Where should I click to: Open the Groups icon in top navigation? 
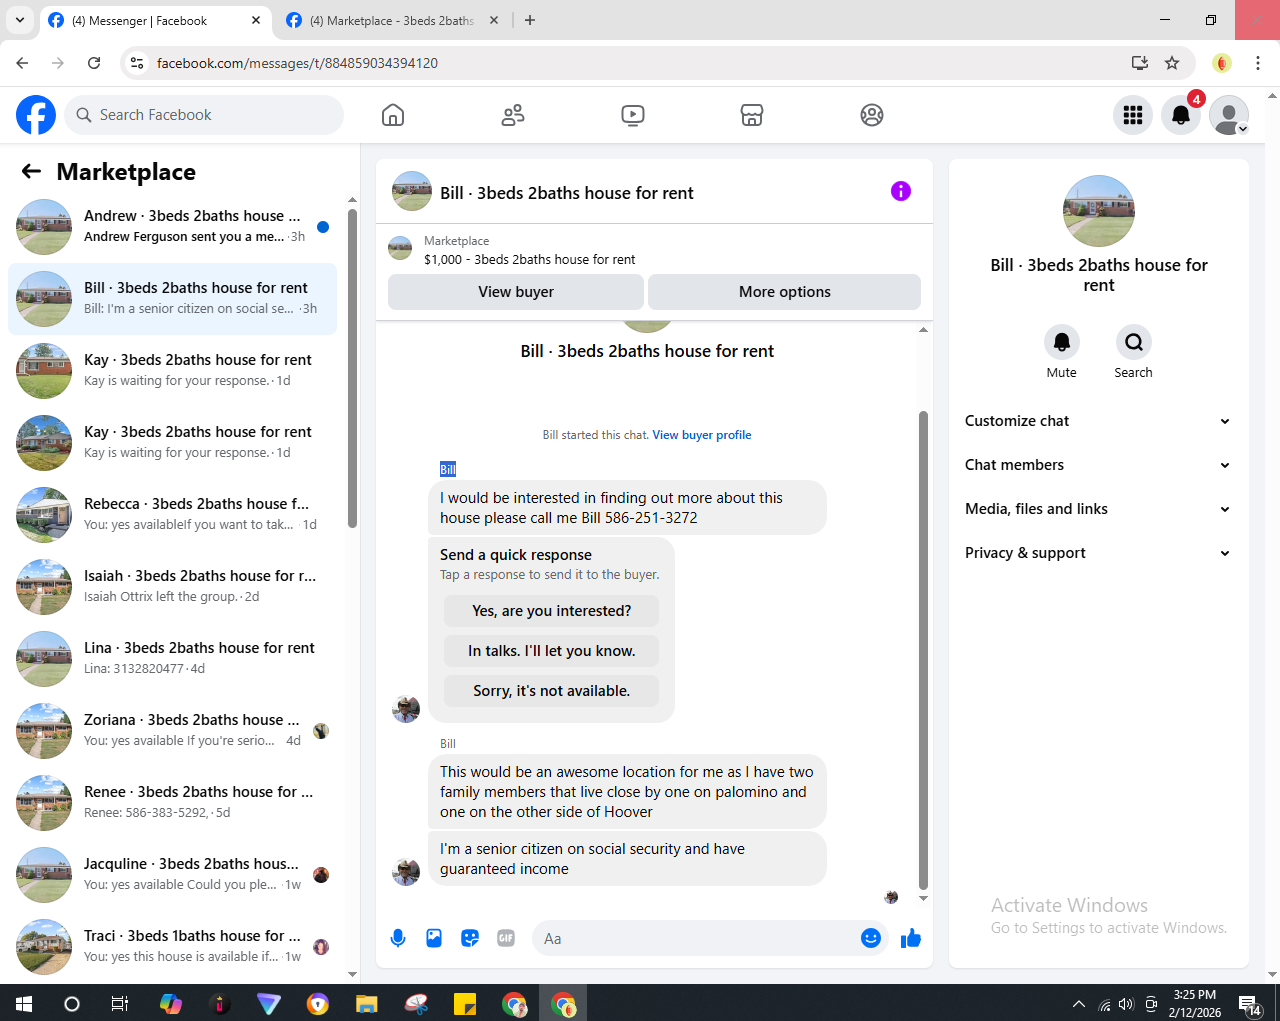[872, 115]
